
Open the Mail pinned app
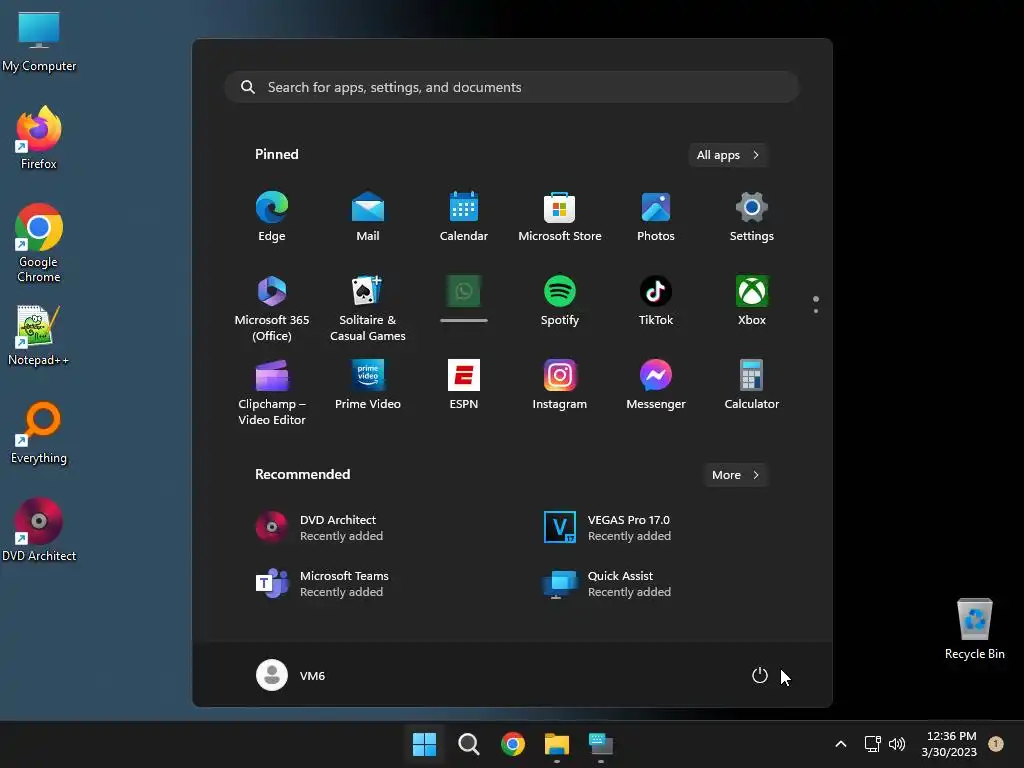368,217
